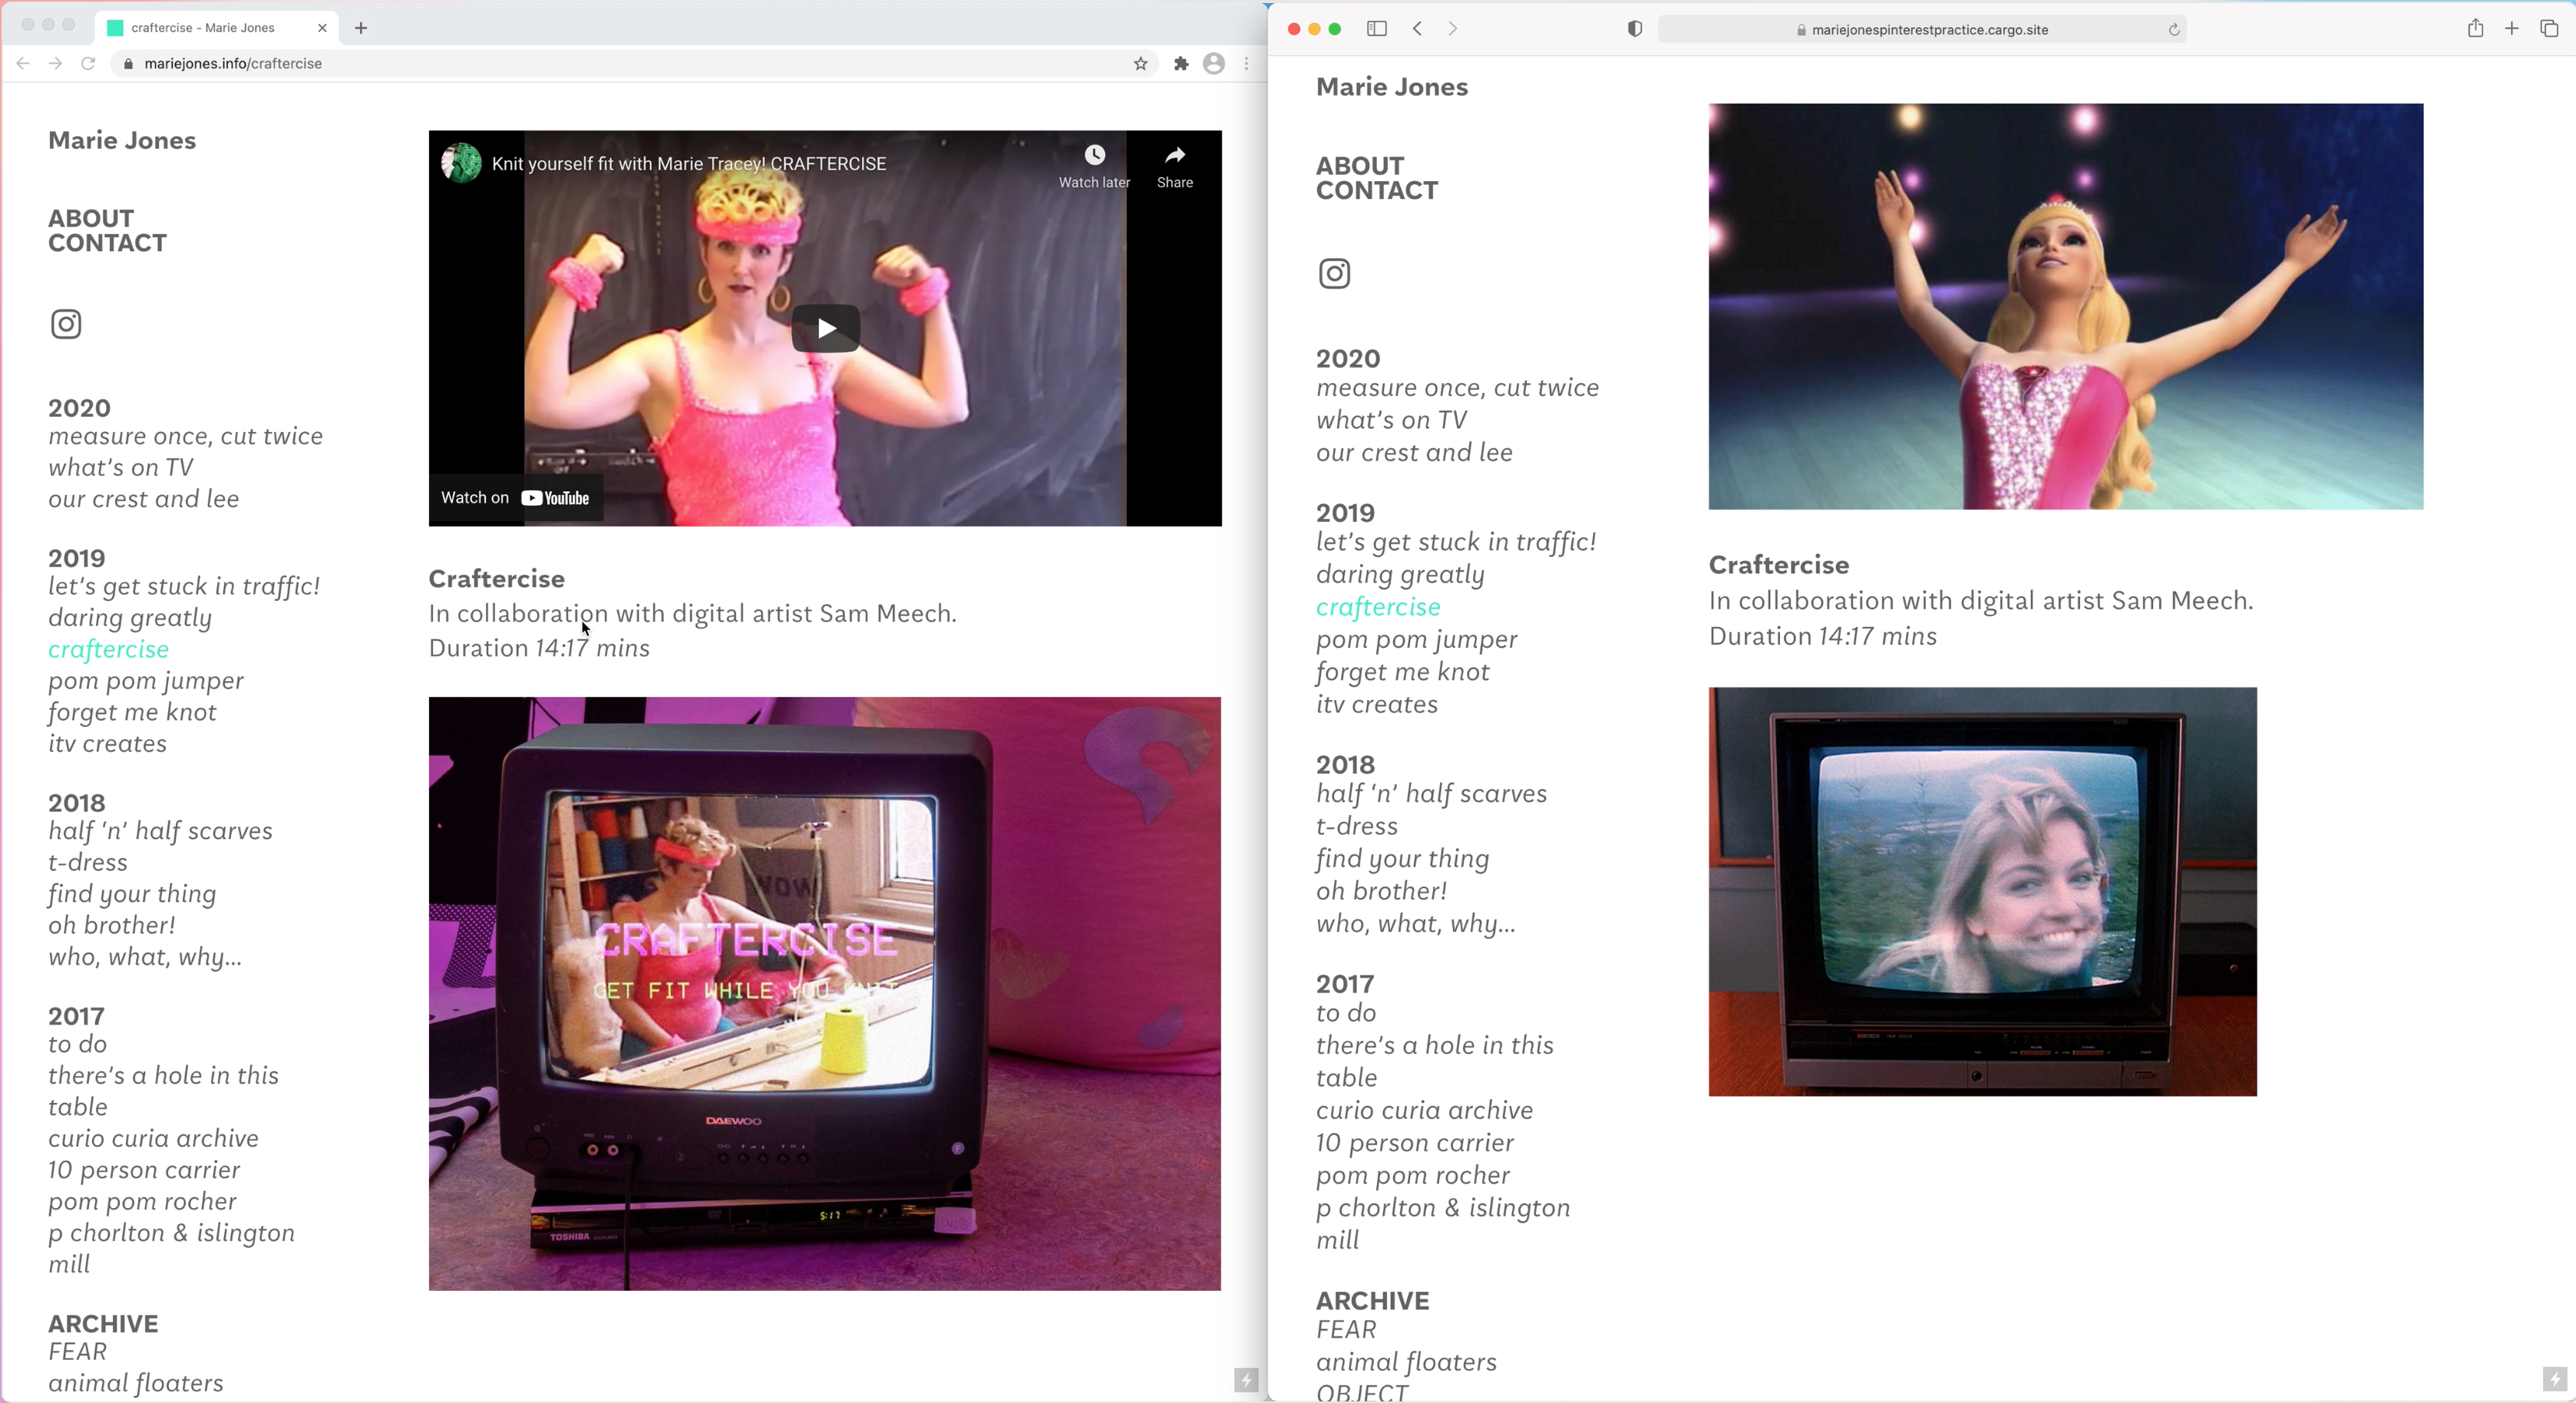Click the Watch later clock icon
The image size is (2576, 1403).
point(1094,156)
